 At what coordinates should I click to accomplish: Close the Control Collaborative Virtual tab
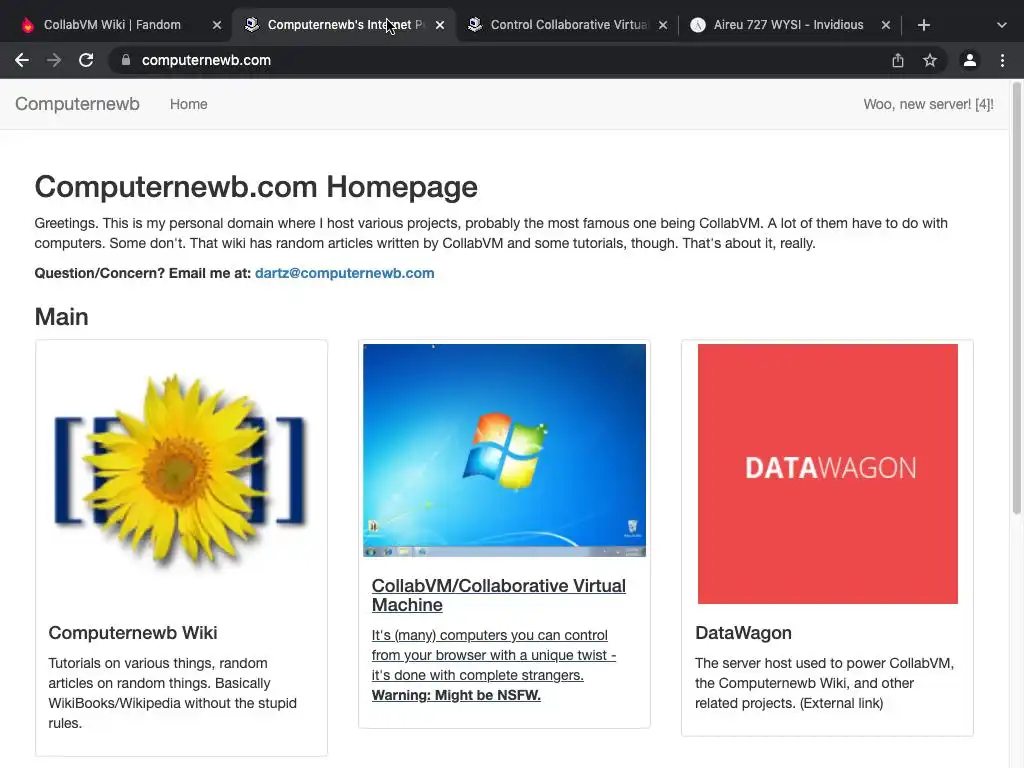[663, 25]
